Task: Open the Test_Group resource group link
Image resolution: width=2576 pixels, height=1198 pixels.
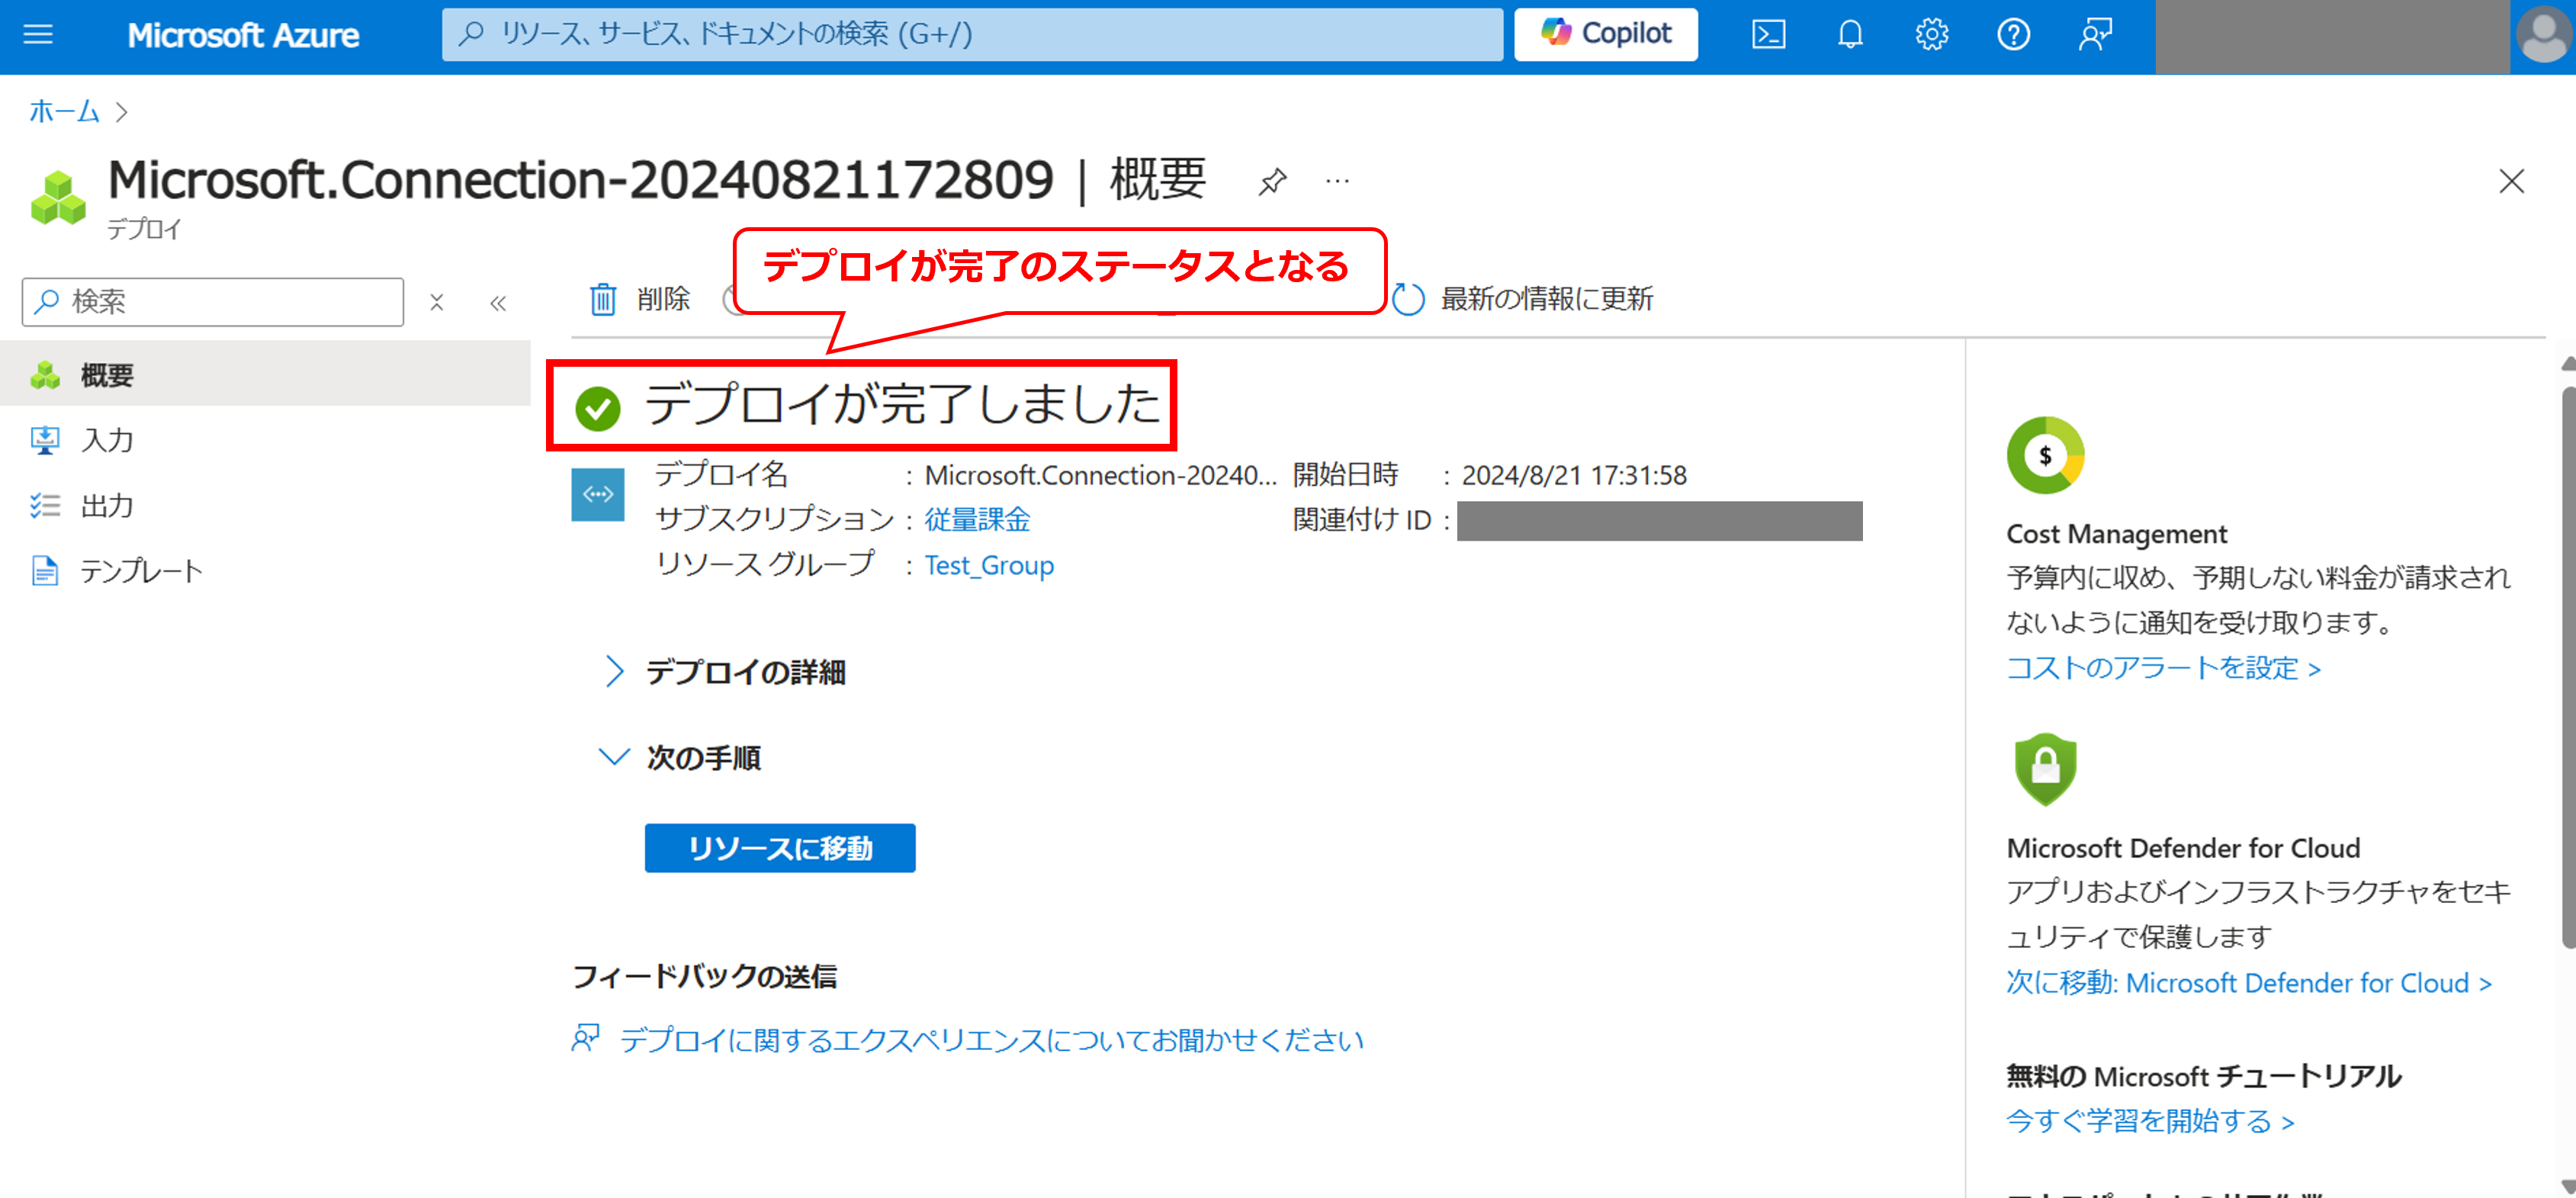Action: point(988,566)
